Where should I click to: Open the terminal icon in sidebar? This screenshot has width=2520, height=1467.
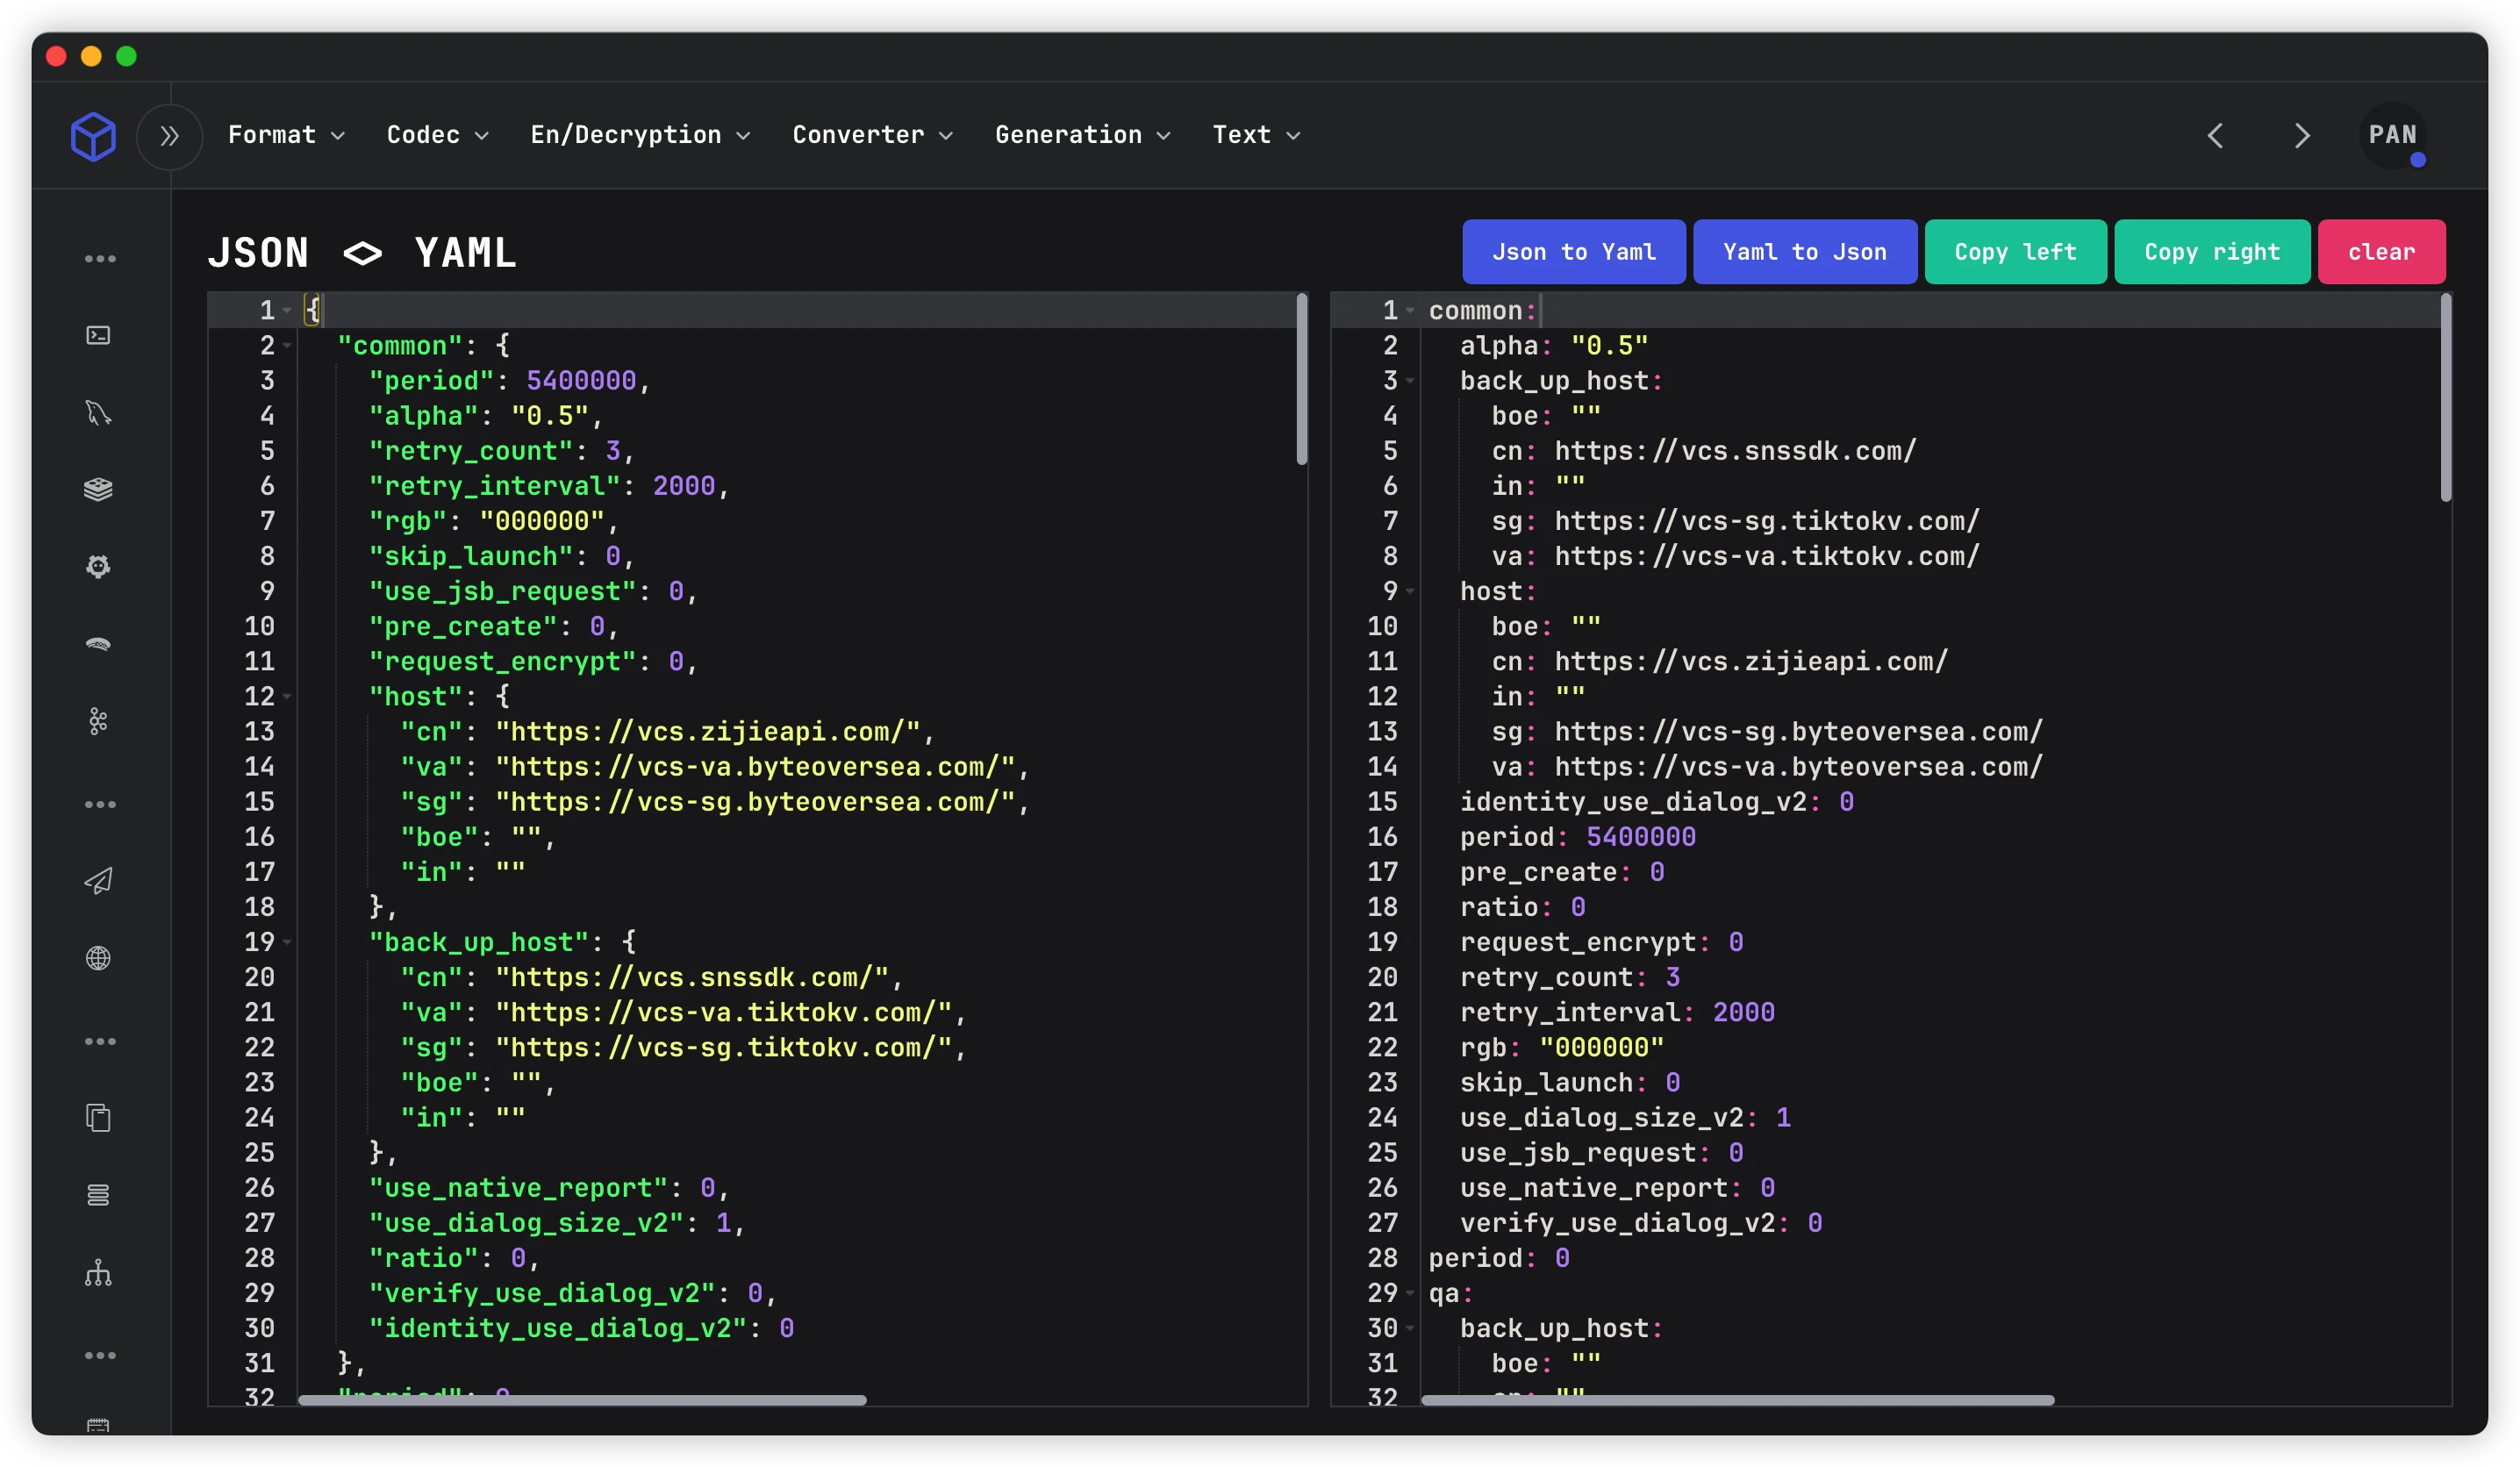tap(98, 335)
